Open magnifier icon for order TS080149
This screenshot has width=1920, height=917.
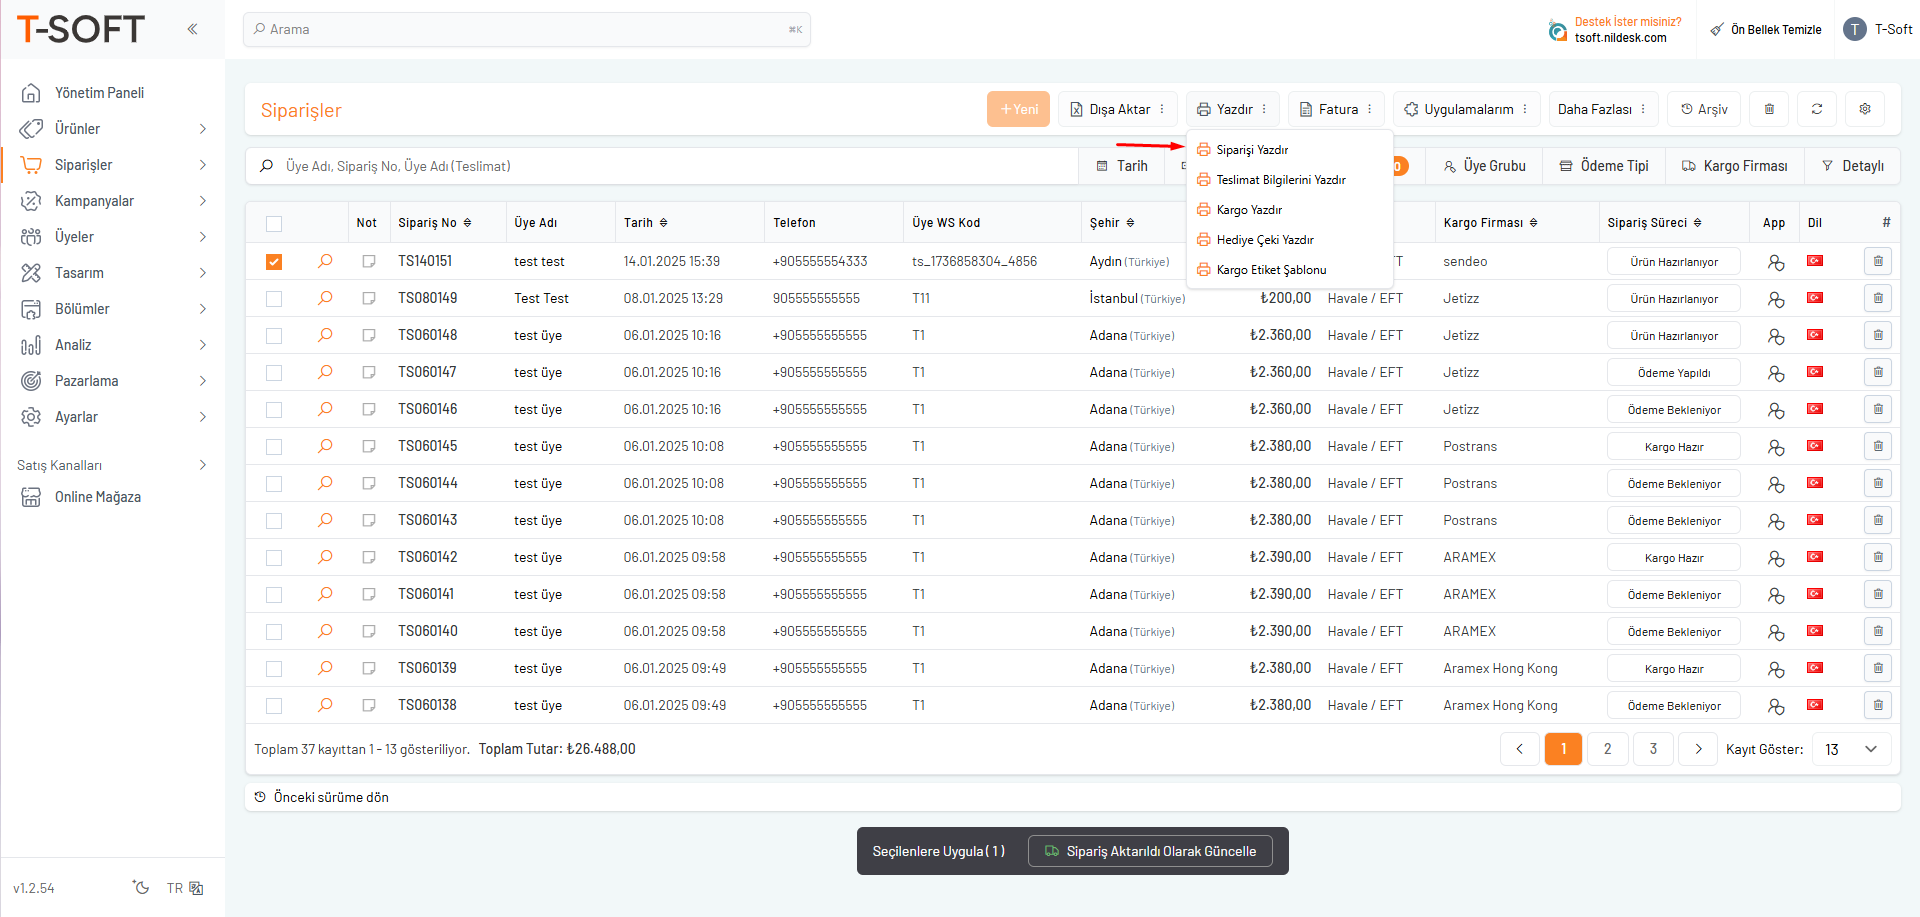pos(325,298)
